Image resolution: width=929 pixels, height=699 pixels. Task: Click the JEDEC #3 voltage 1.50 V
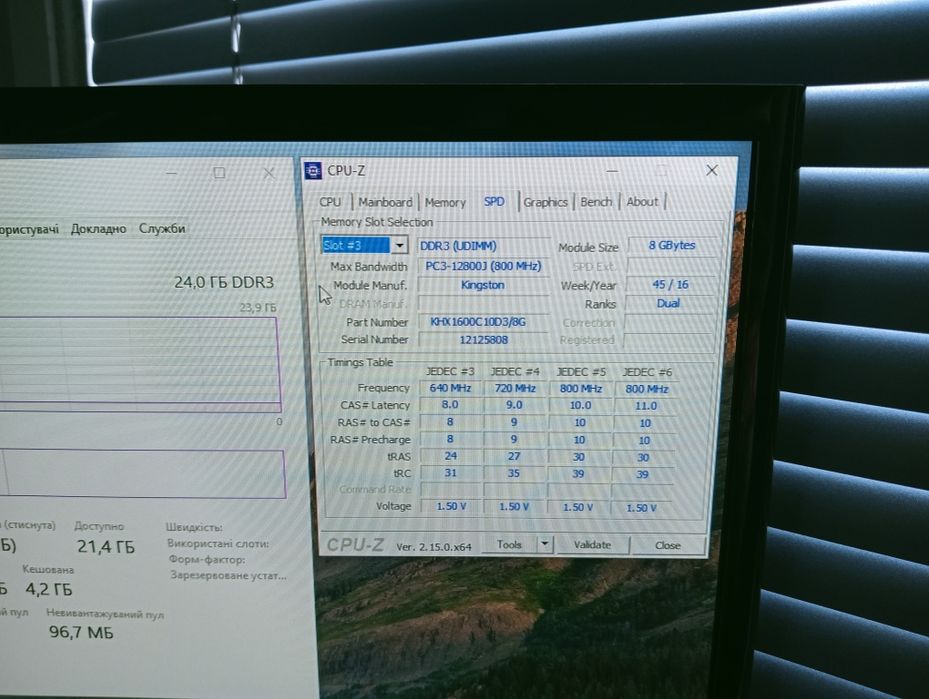pyautogui.click(x=451, y=506)
